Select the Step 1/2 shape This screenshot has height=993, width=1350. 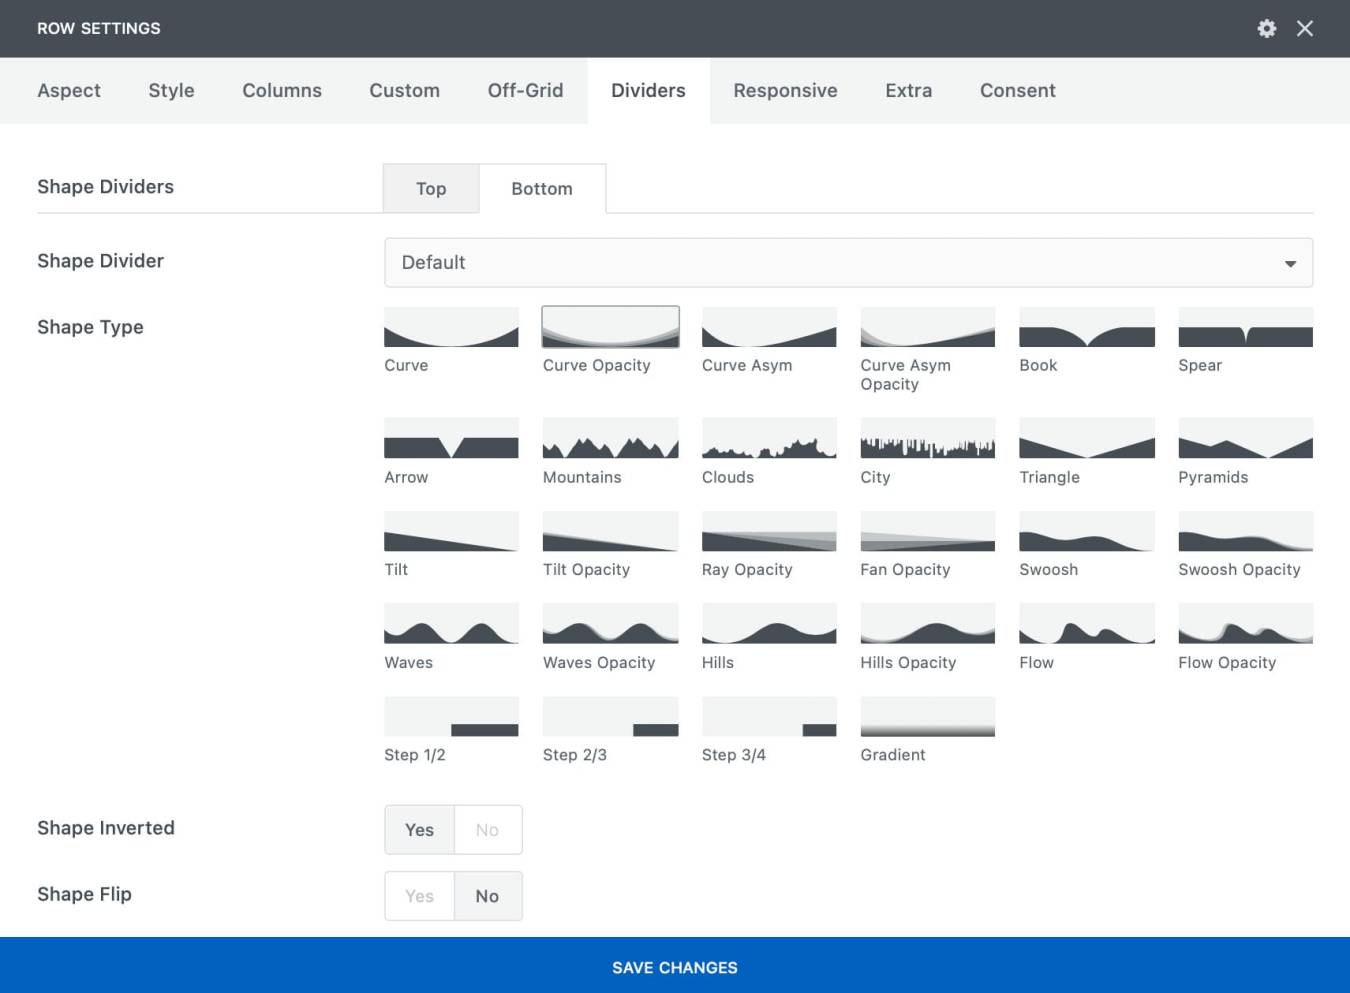pos(451,717)
